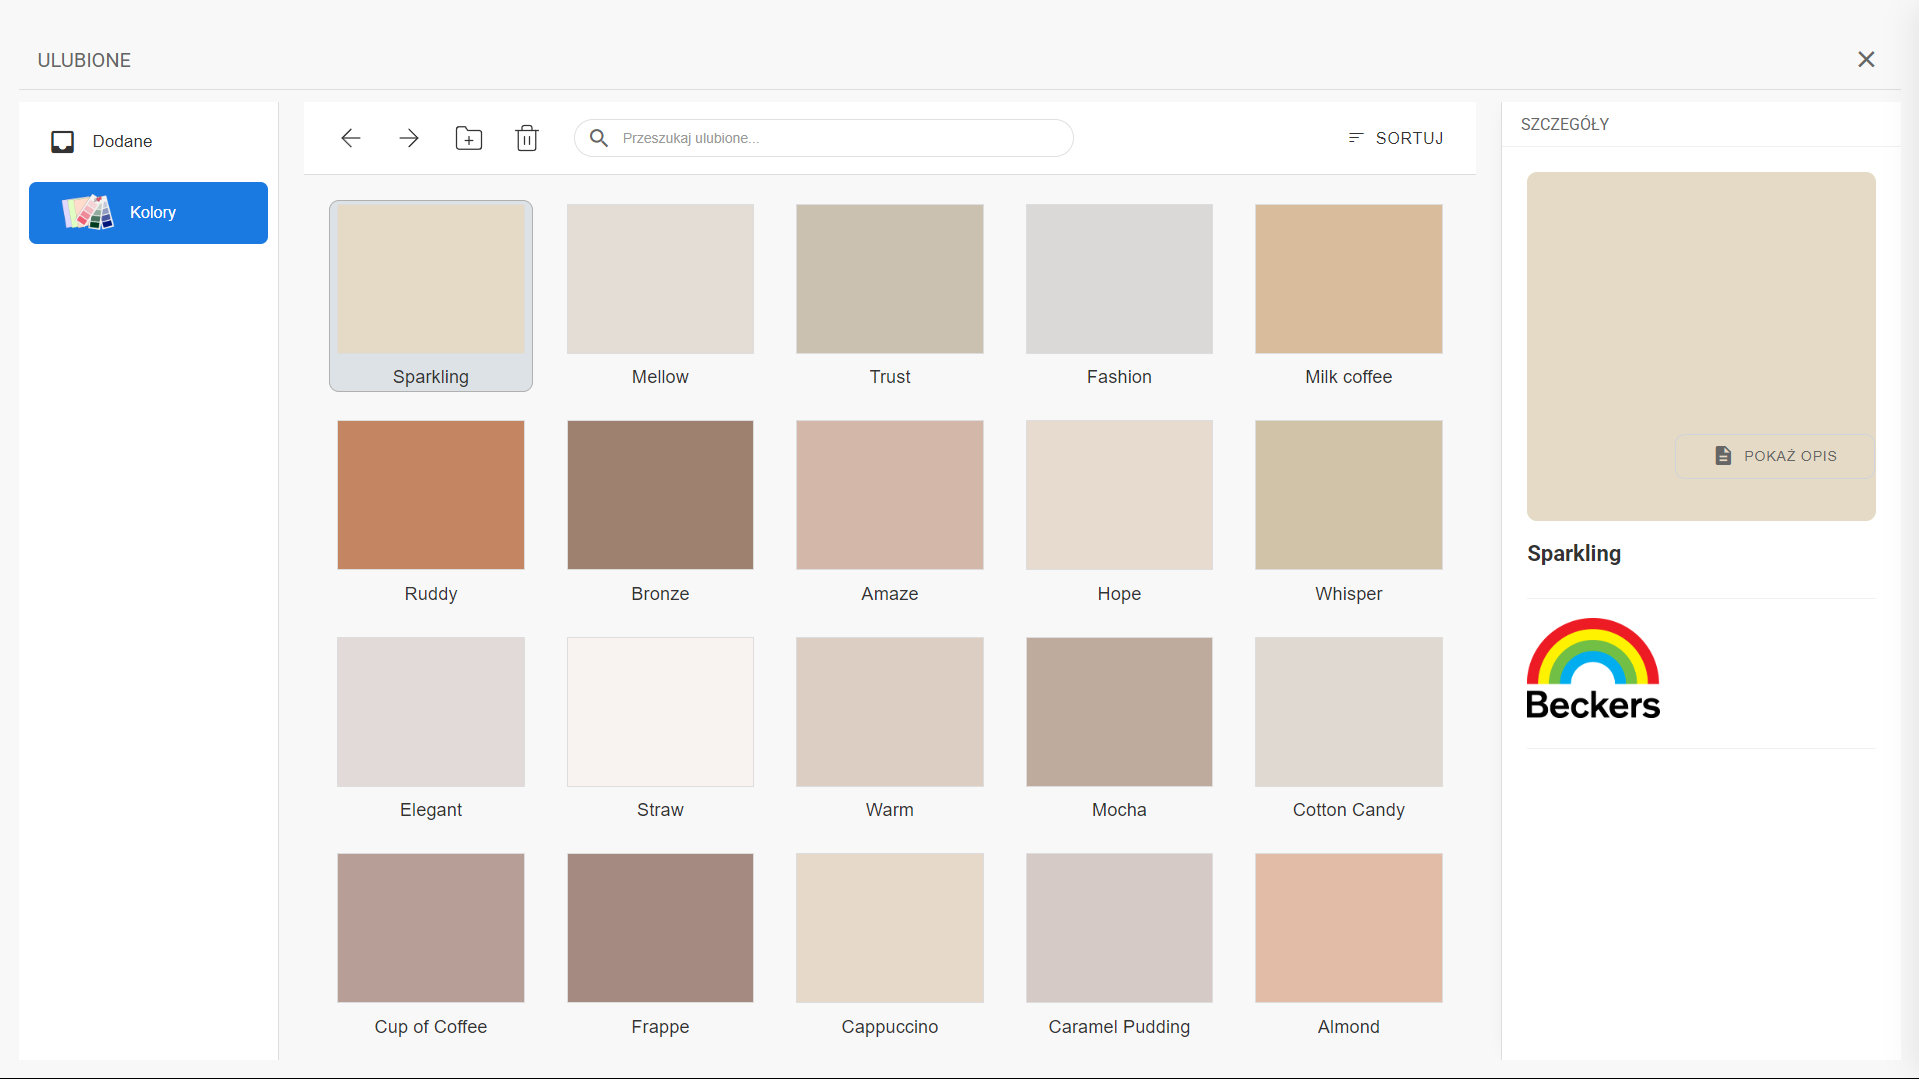The width and height of the screenshot is (1919, 1079).
Task: Create a new folder with the folder-plus icon
Action: (468, 138)
